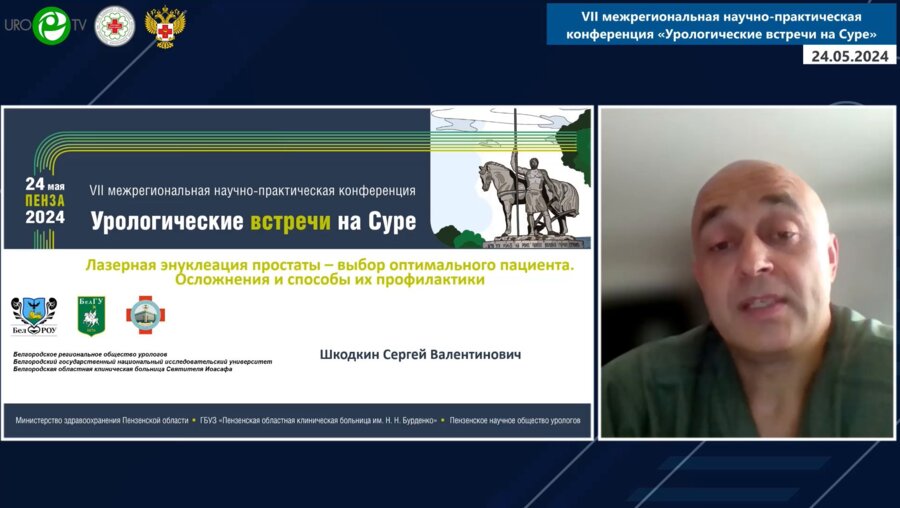
Task: Click the speaker webcam video panel
Action: [747, 273]
